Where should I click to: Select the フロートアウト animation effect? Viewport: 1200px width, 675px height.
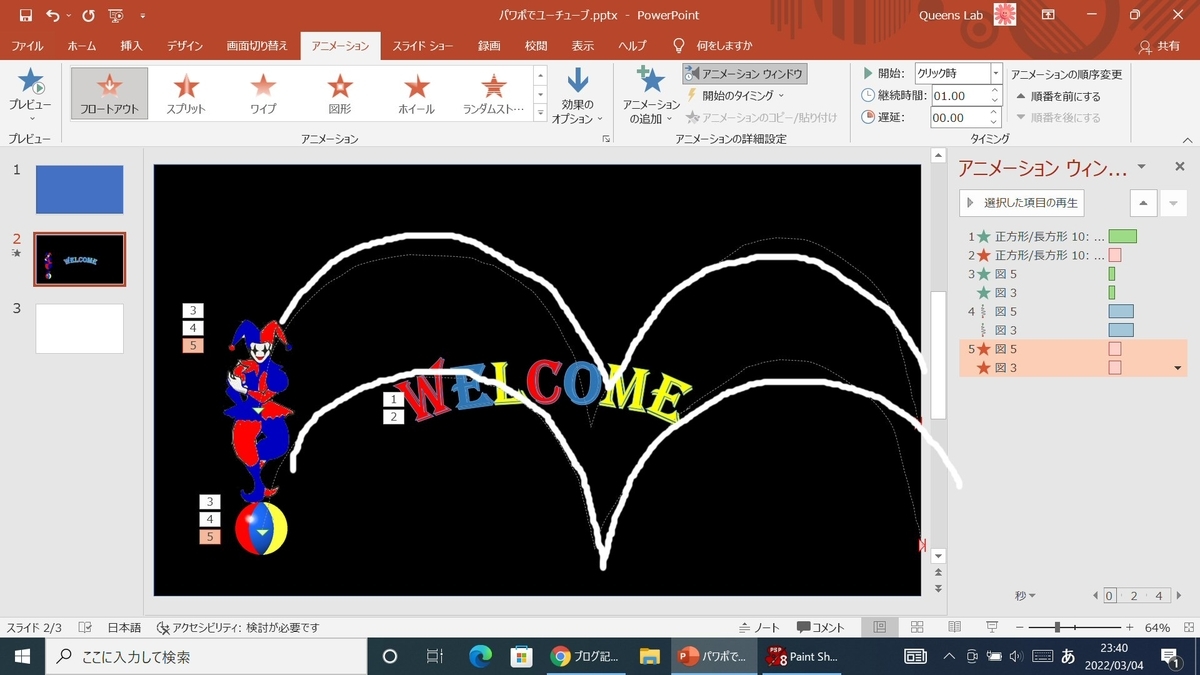pyautogui.click(x=110, y=93)
